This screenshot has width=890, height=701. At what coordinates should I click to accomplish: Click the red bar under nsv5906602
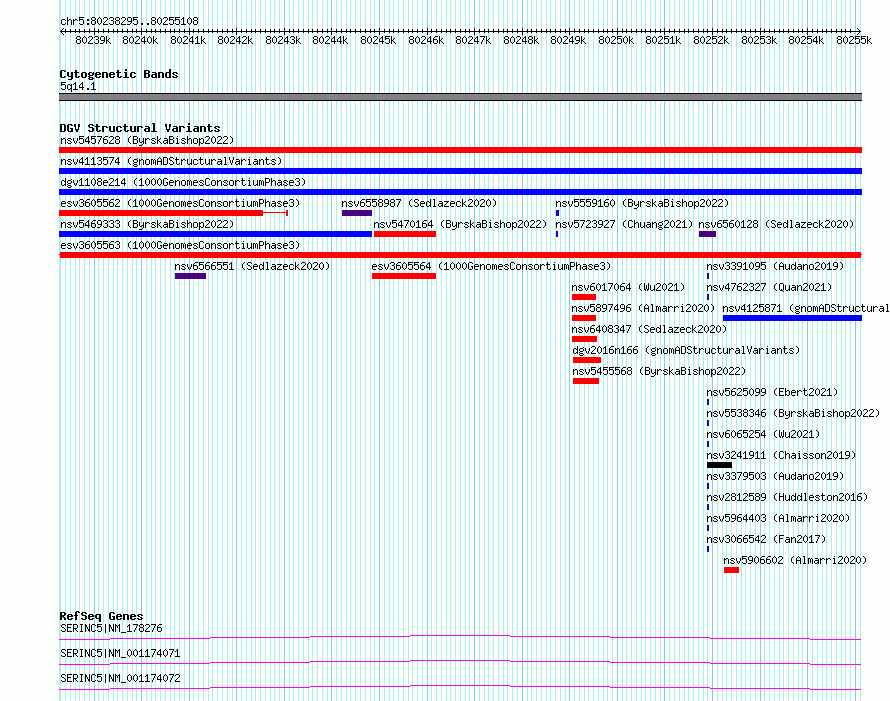tap(732, 570)
